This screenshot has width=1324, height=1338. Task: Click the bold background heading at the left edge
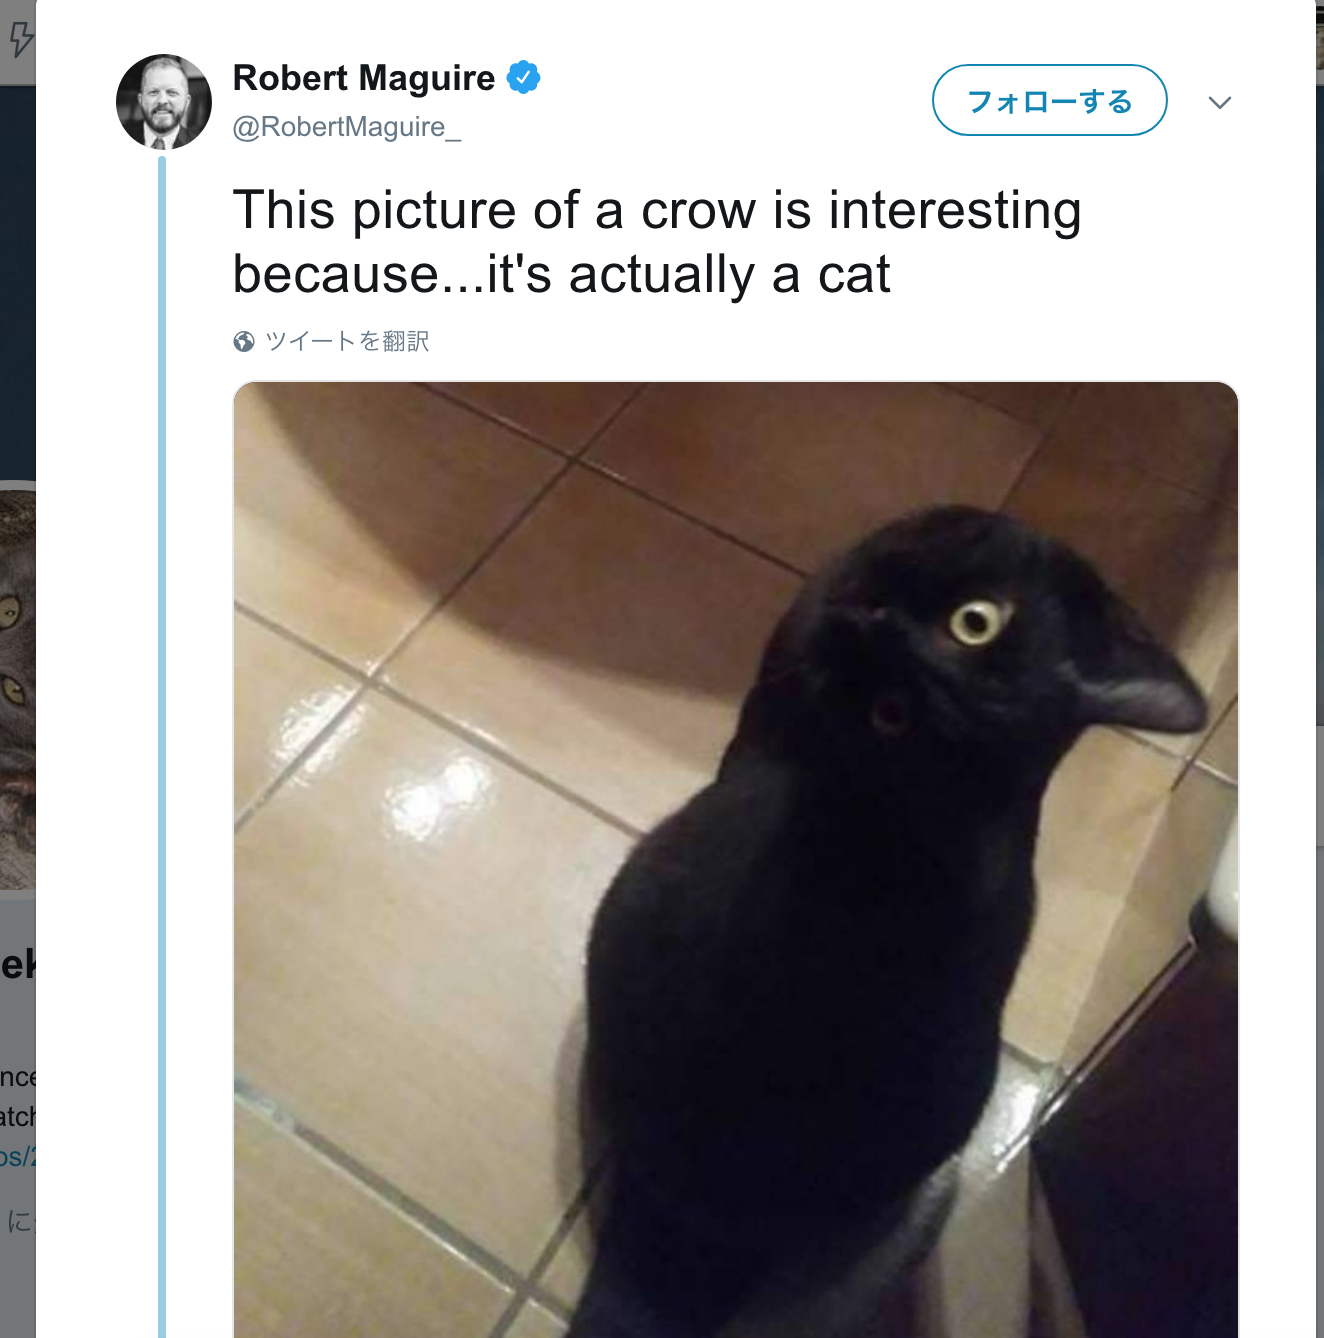click(17, 964)
